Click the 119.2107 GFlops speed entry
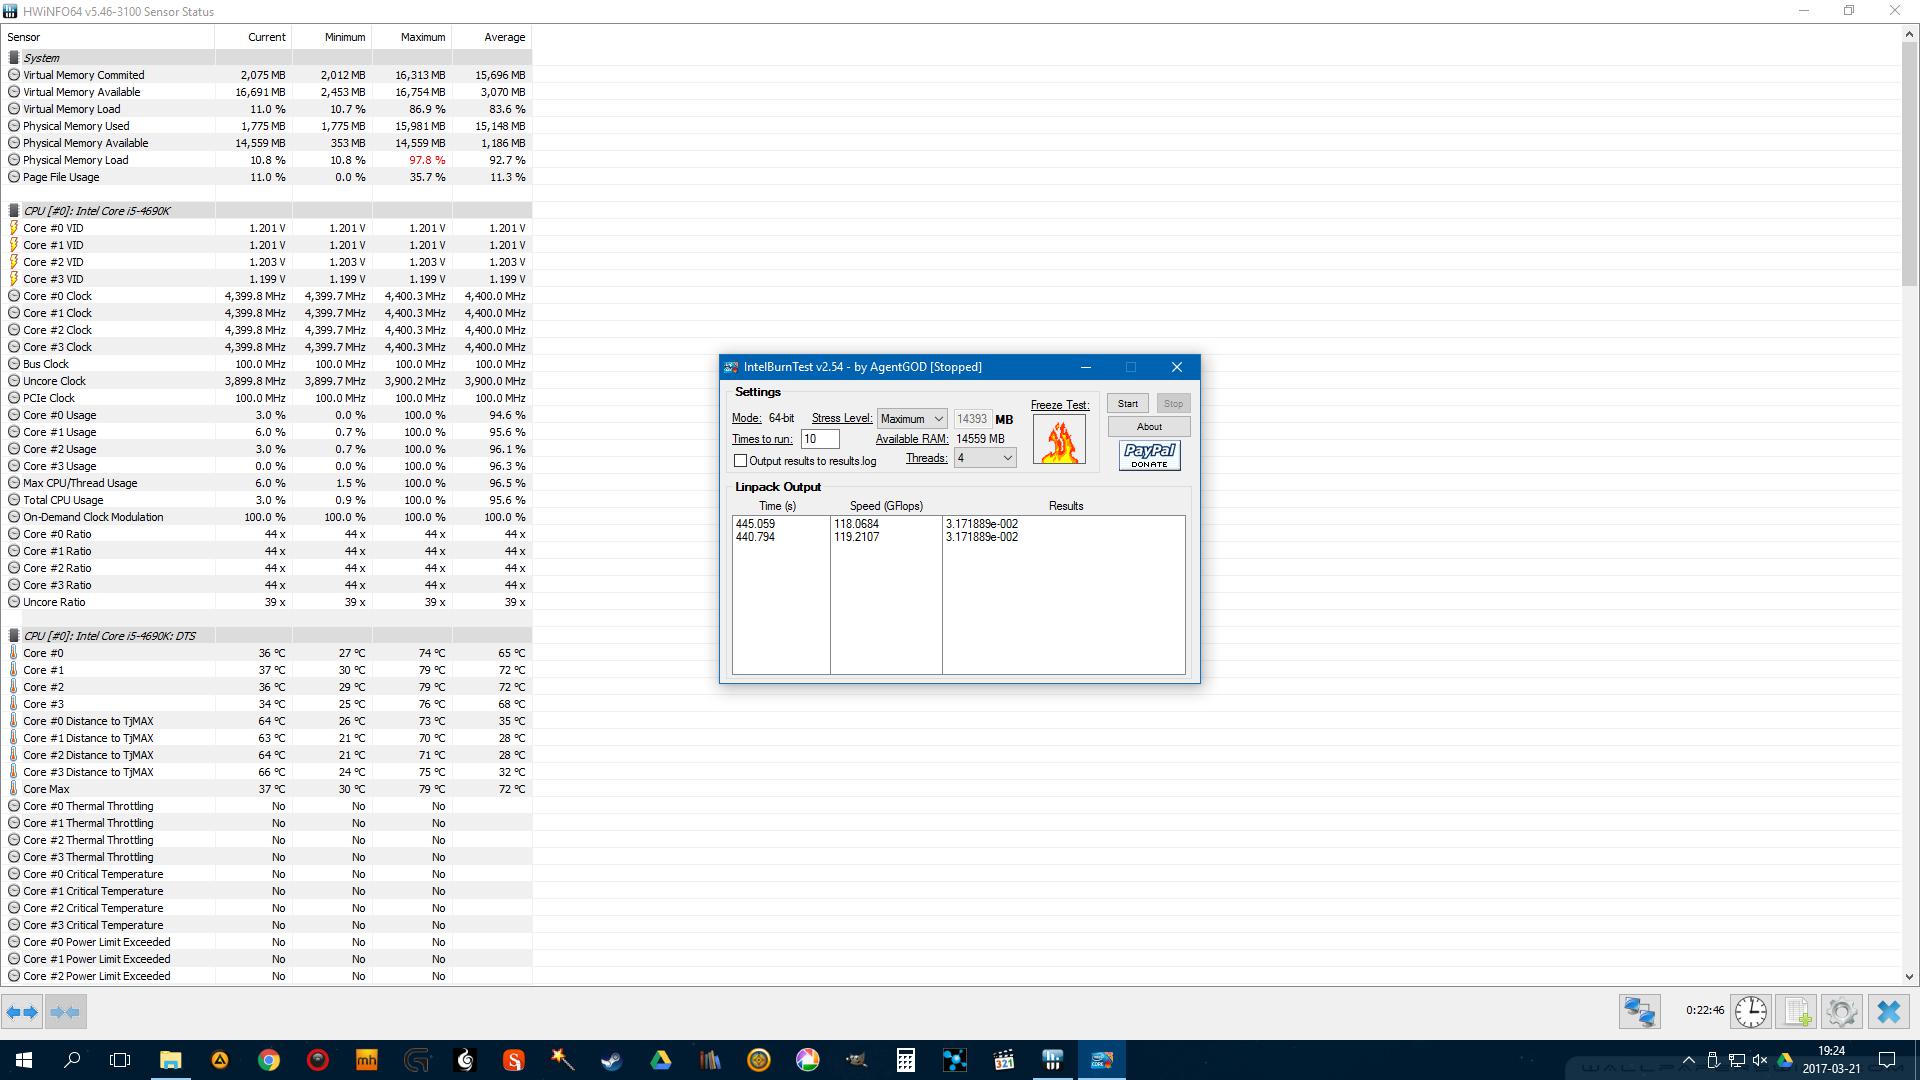 [x=857, y=537]
